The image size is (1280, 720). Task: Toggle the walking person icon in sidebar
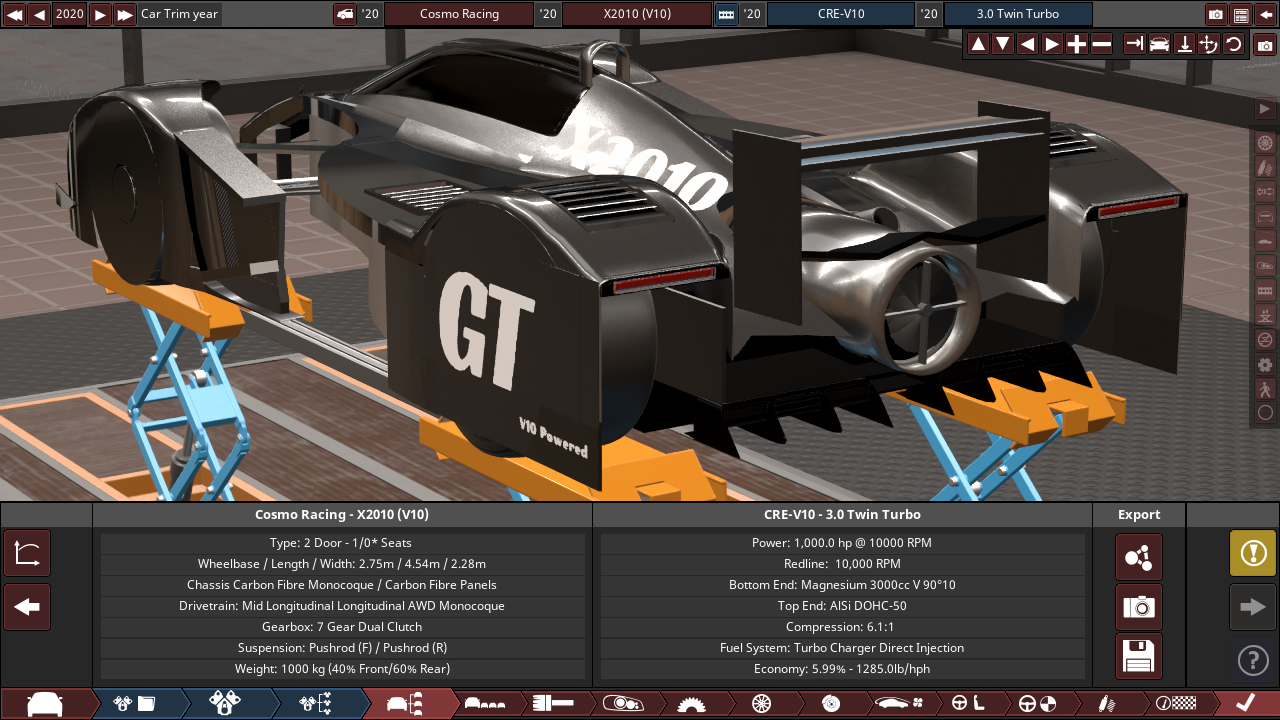point(1265,389)
